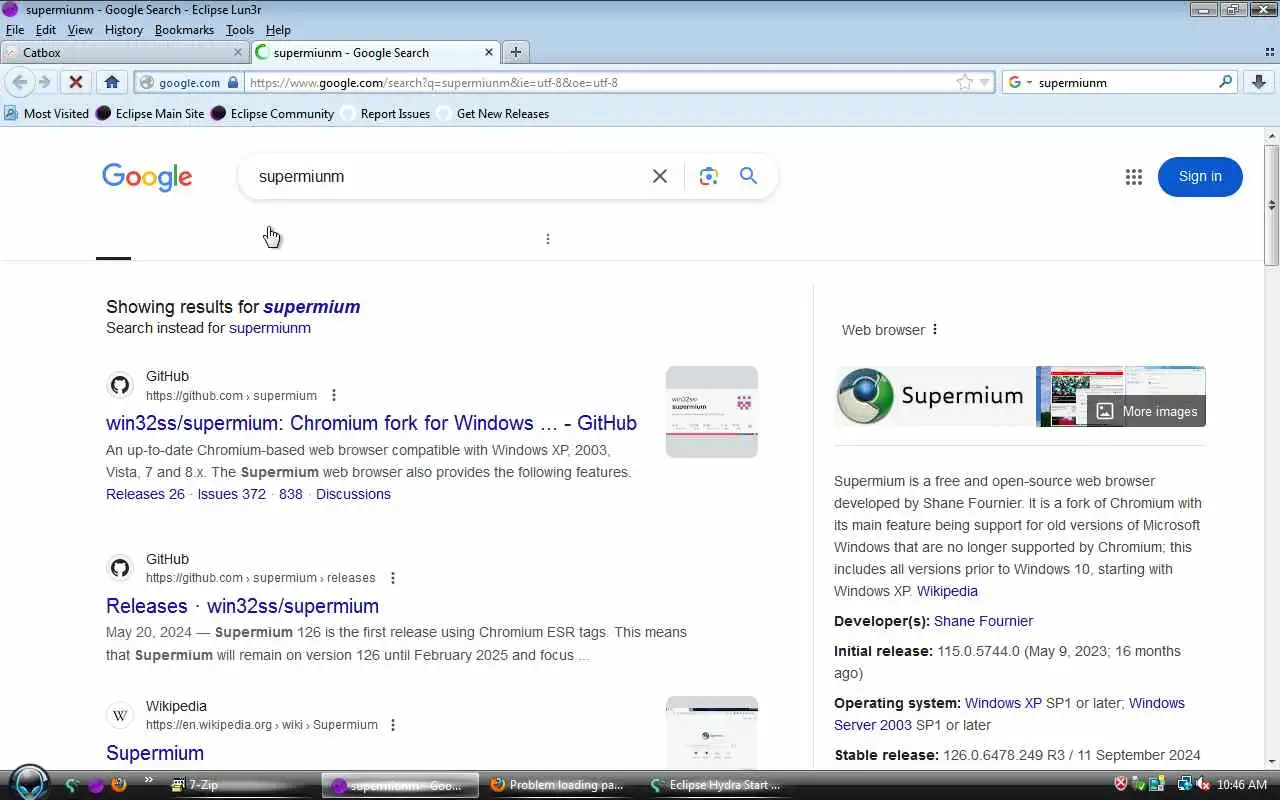Image resolution: width=1280 pixels, height=800 pixels.
Task: Open the three-dot More menu under search bar
Action: 547,239
